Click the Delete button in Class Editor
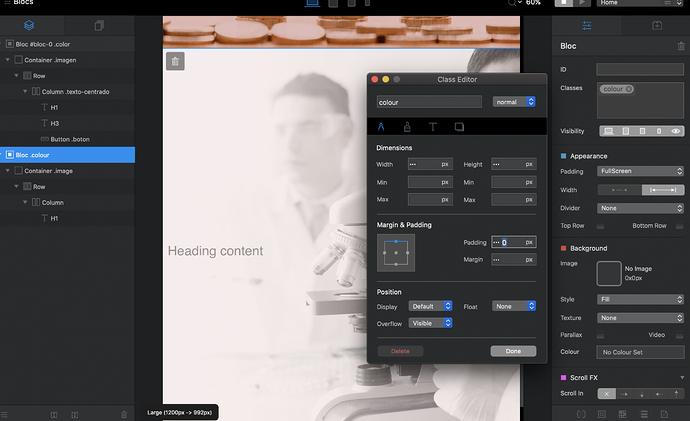The height and width of the screenshot is (421, 690). 400,351
